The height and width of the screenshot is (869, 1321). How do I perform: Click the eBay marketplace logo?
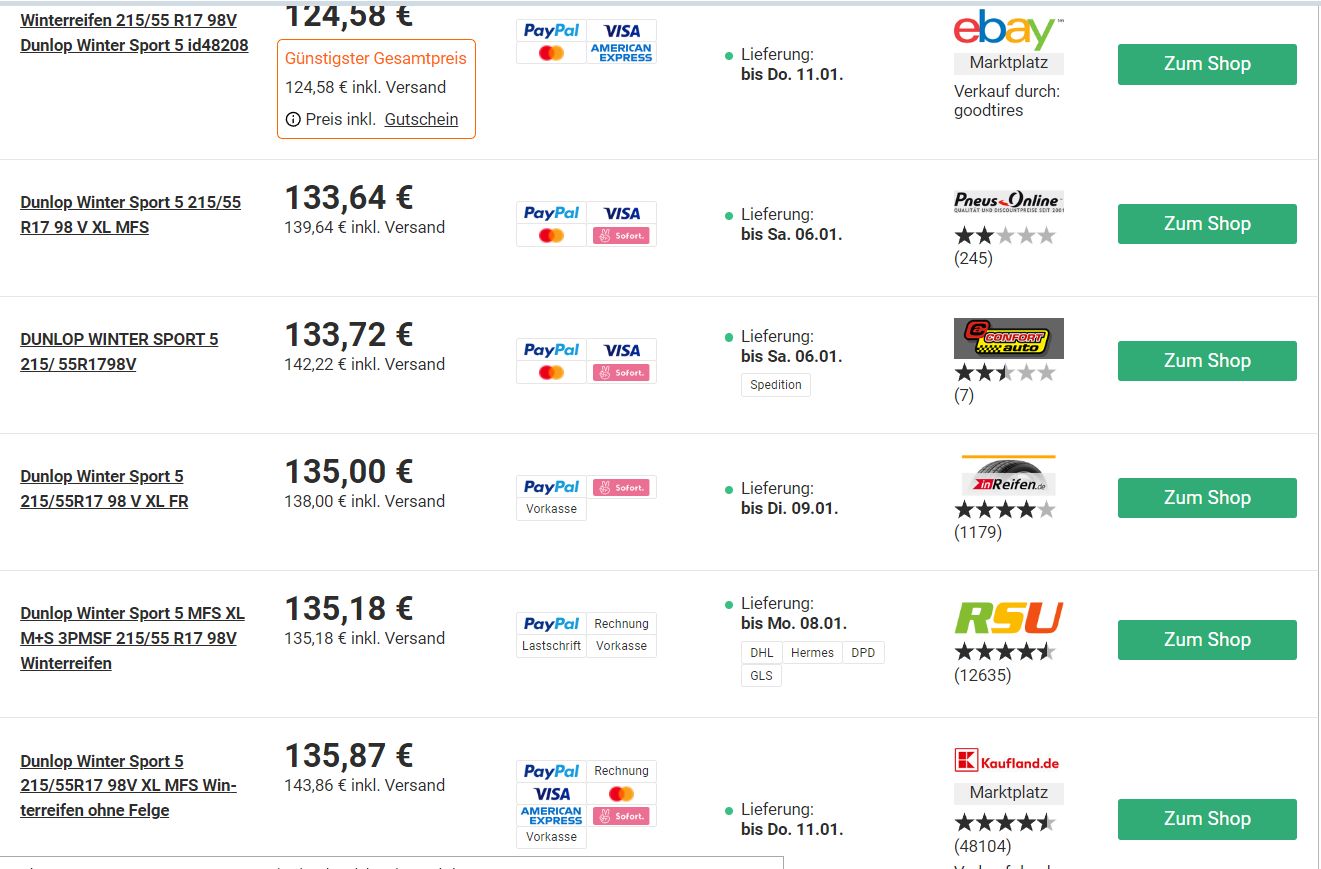(1008, 31)
